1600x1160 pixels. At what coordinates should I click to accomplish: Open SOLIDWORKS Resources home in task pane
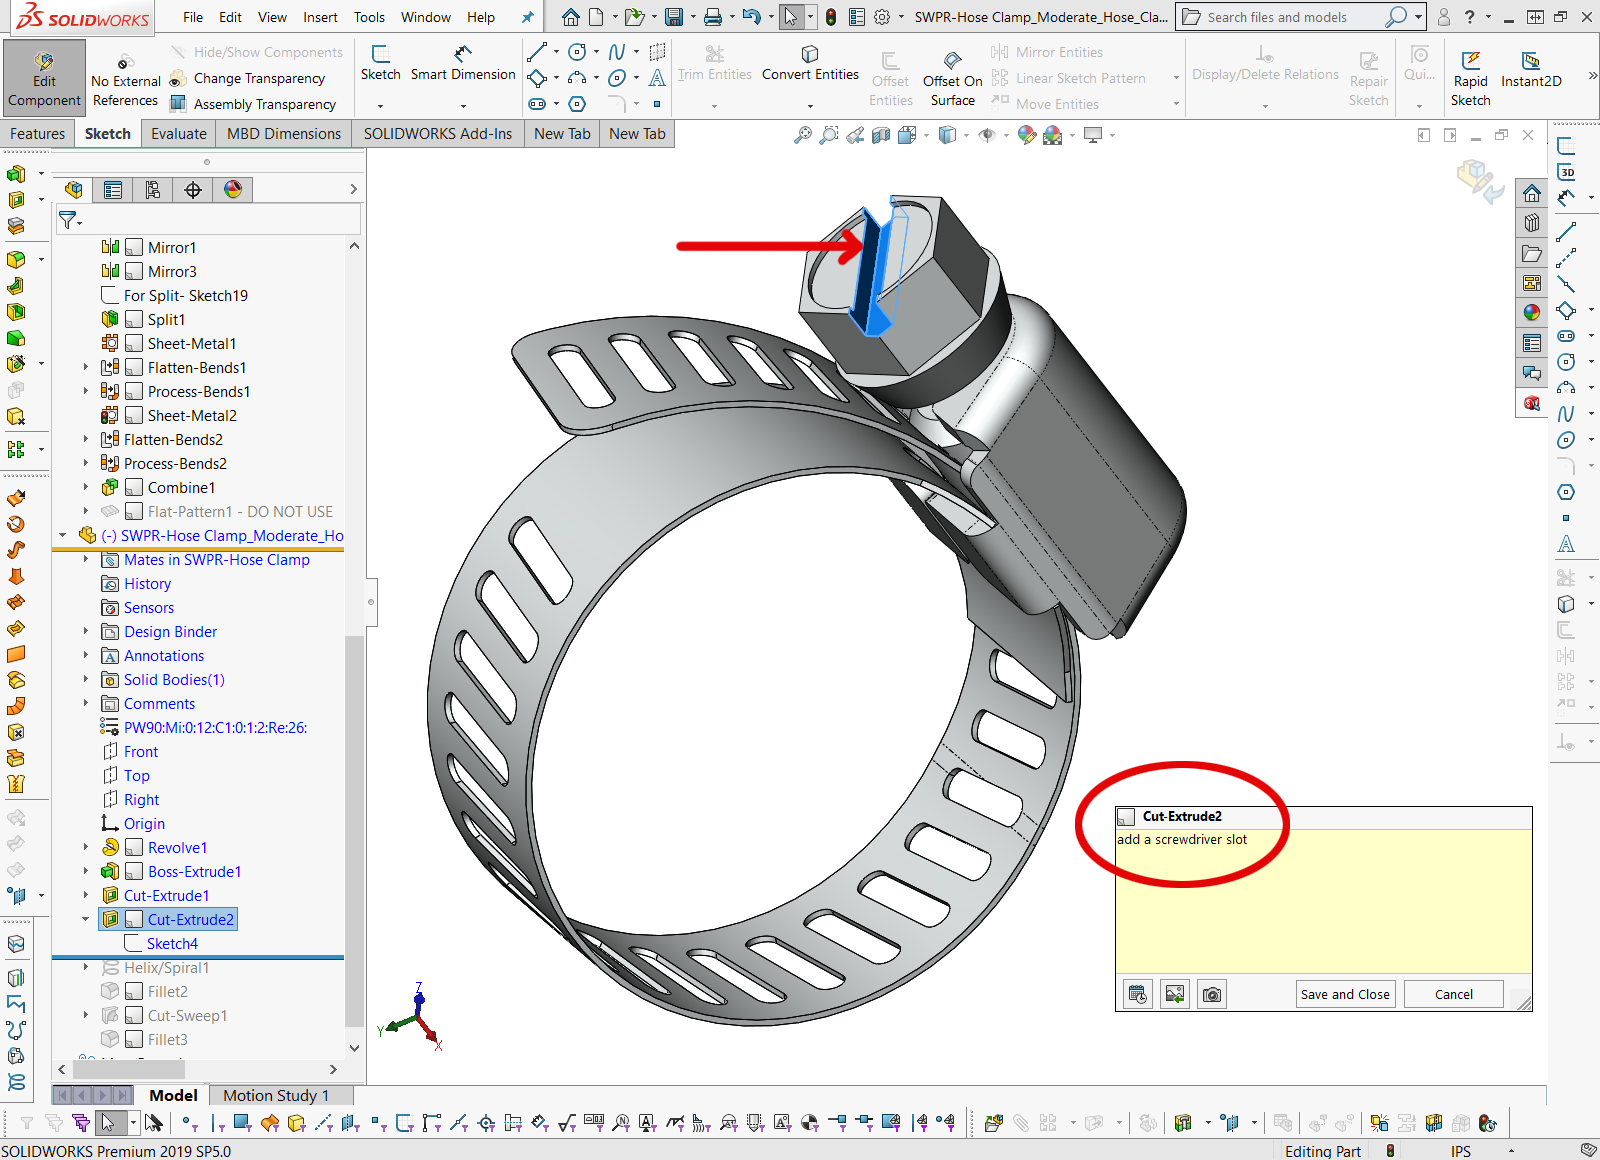click(1531, 193)
